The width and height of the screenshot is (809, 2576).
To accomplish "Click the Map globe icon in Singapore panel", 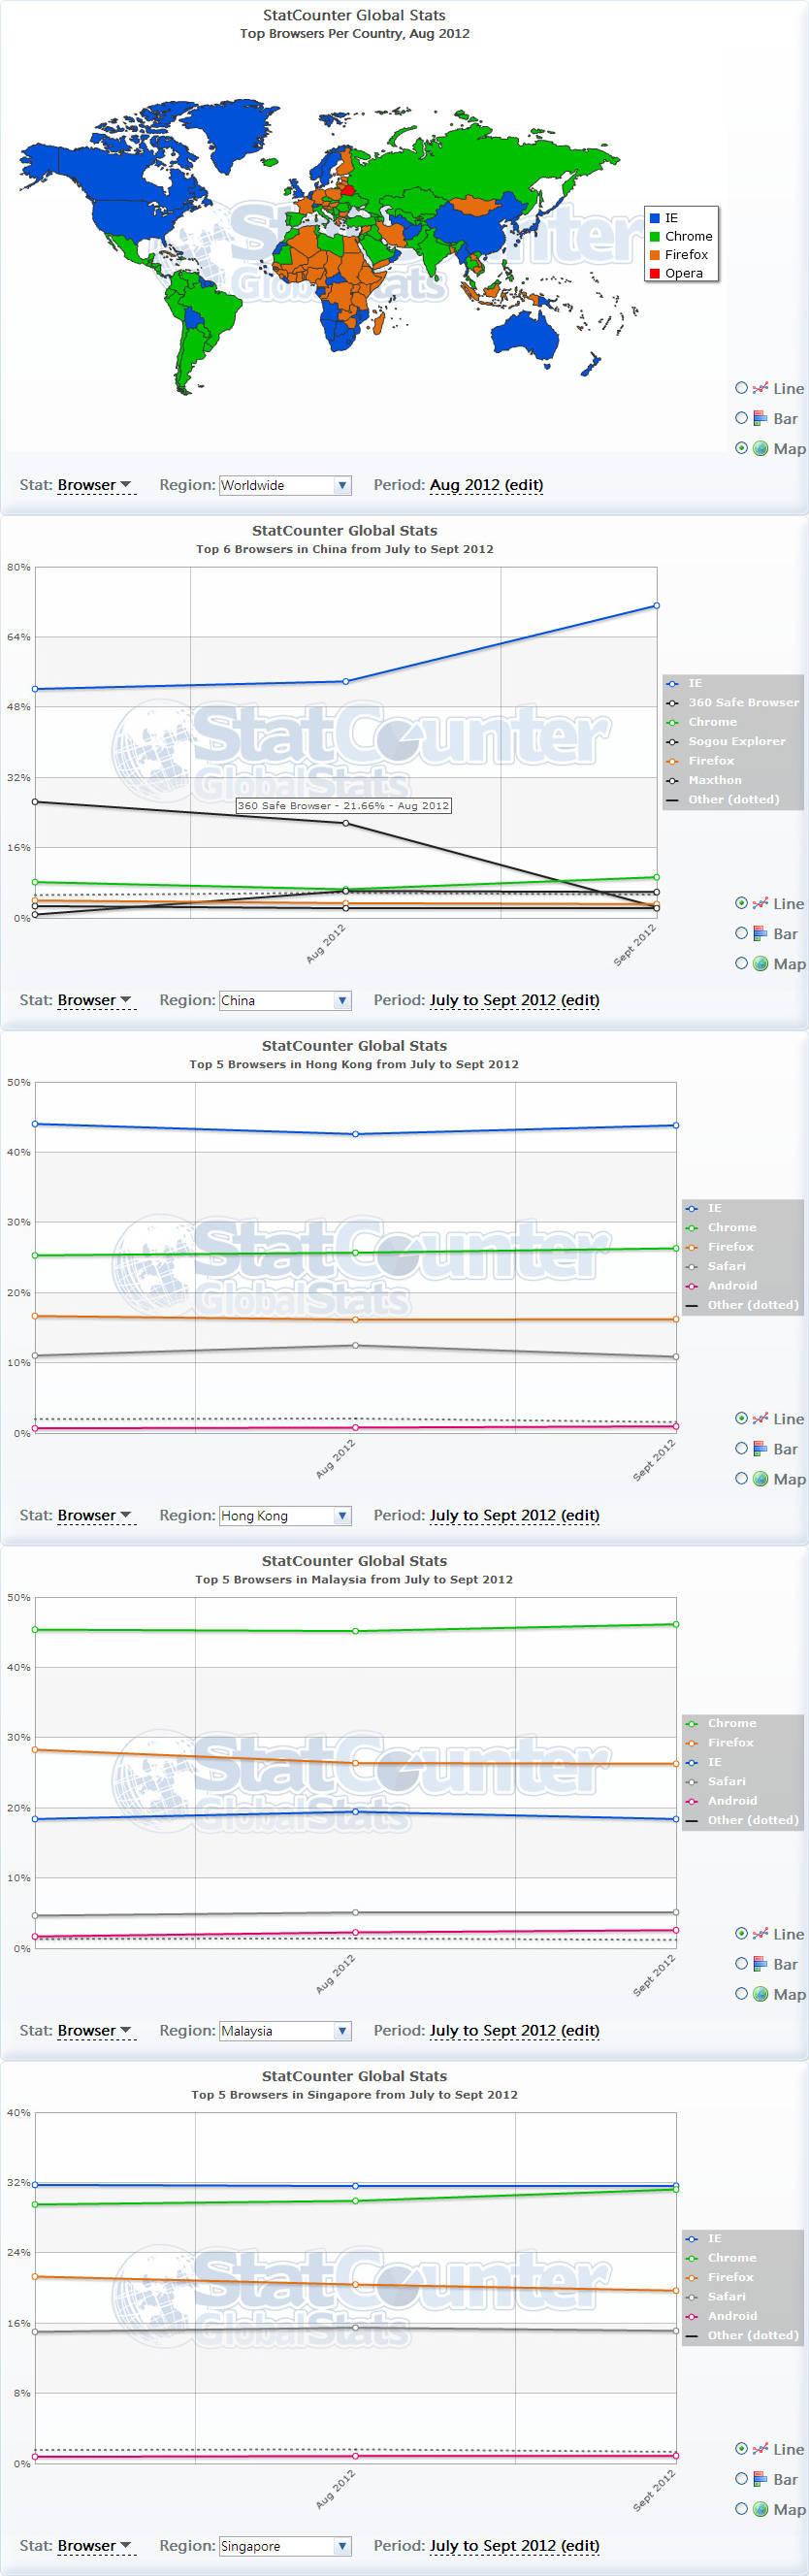I will point(760,2509).
